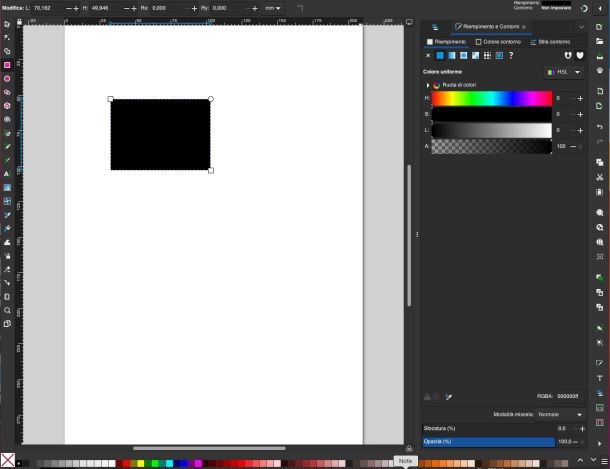Select the Selector arrow tool
Image resolution: width=610 pixels, height=469 pixels.
click(7, 24)
